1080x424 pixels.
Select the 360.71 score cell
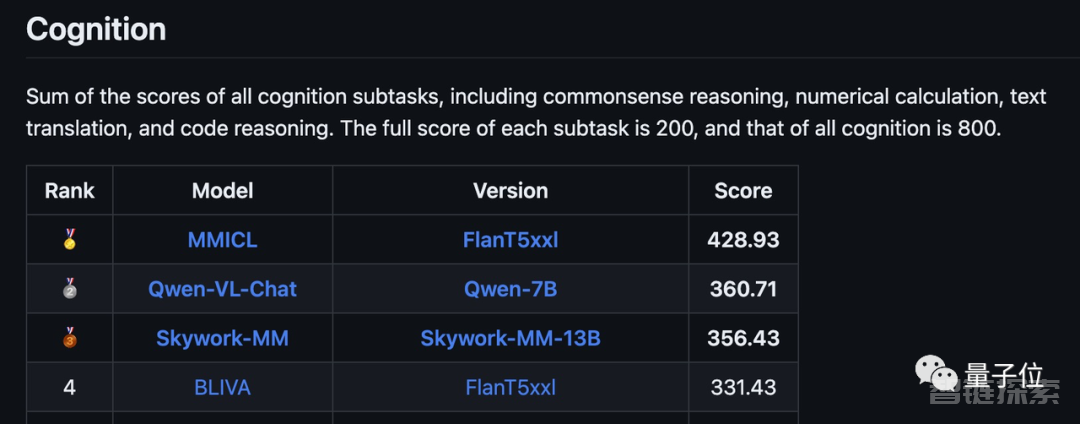point(743,289)
